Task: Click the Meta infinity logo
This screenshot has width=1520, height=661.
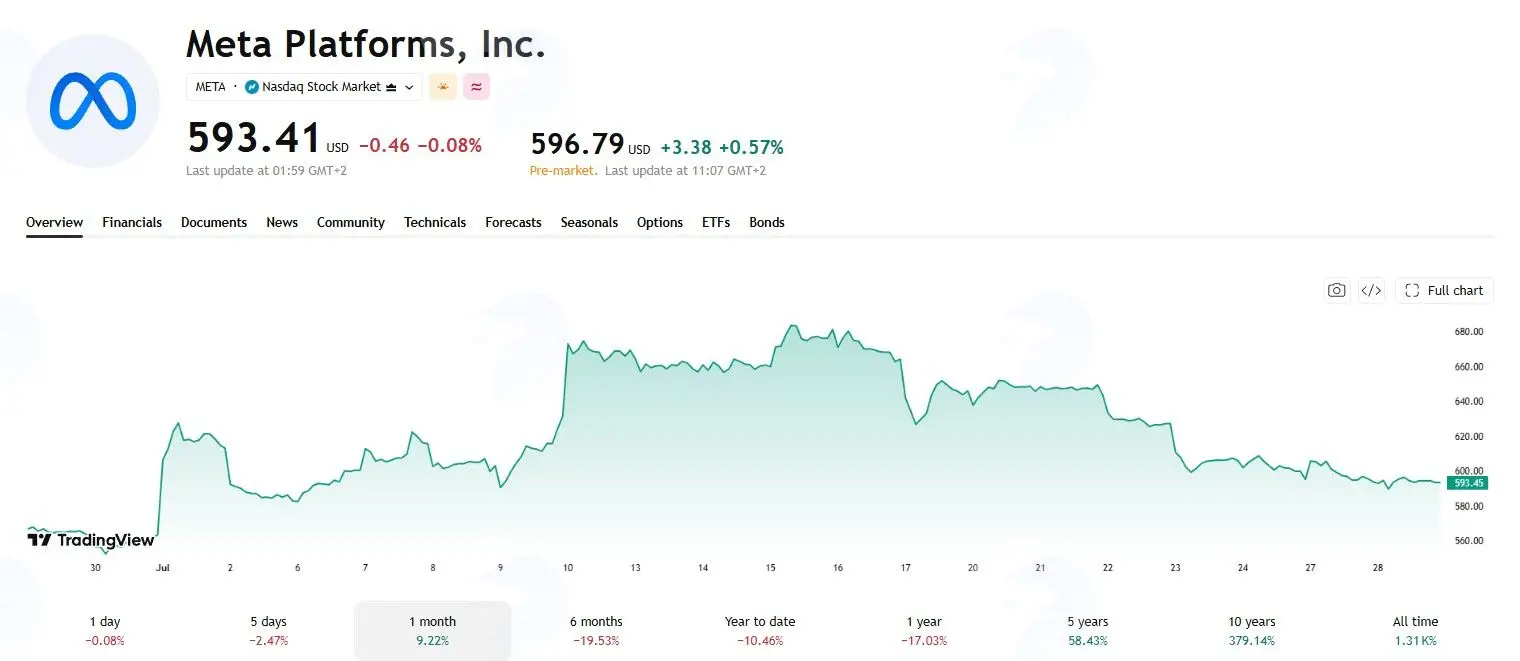Action: (x=92, y=100)
